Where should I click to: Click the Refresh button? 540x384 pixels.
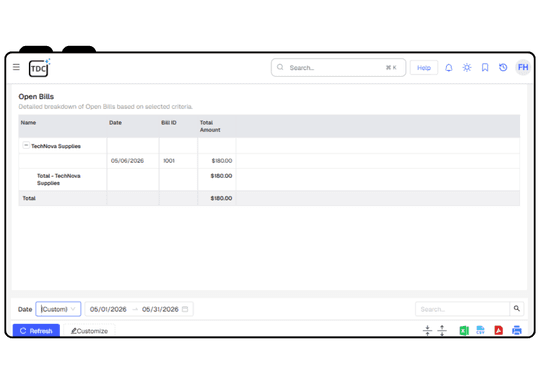click(x=36, y=331)
